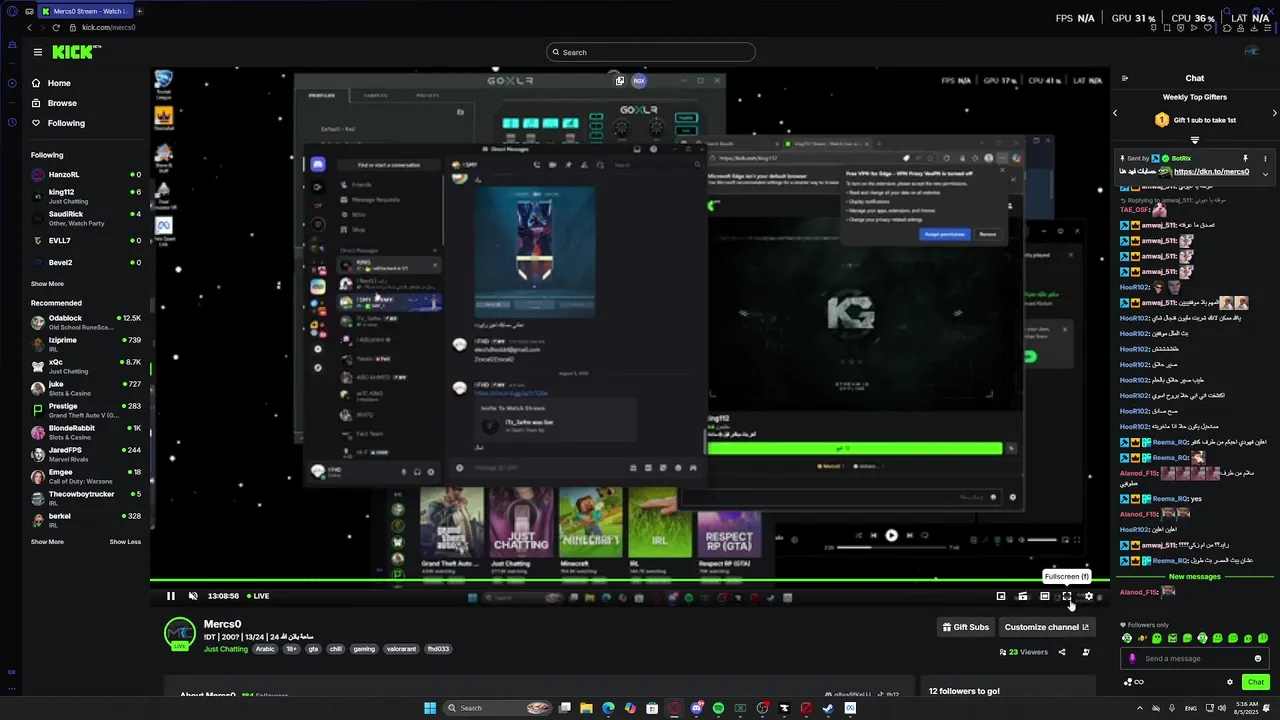Open Thecowboytrucker recommended channel
1280x720 pixels.
[86, 498]
